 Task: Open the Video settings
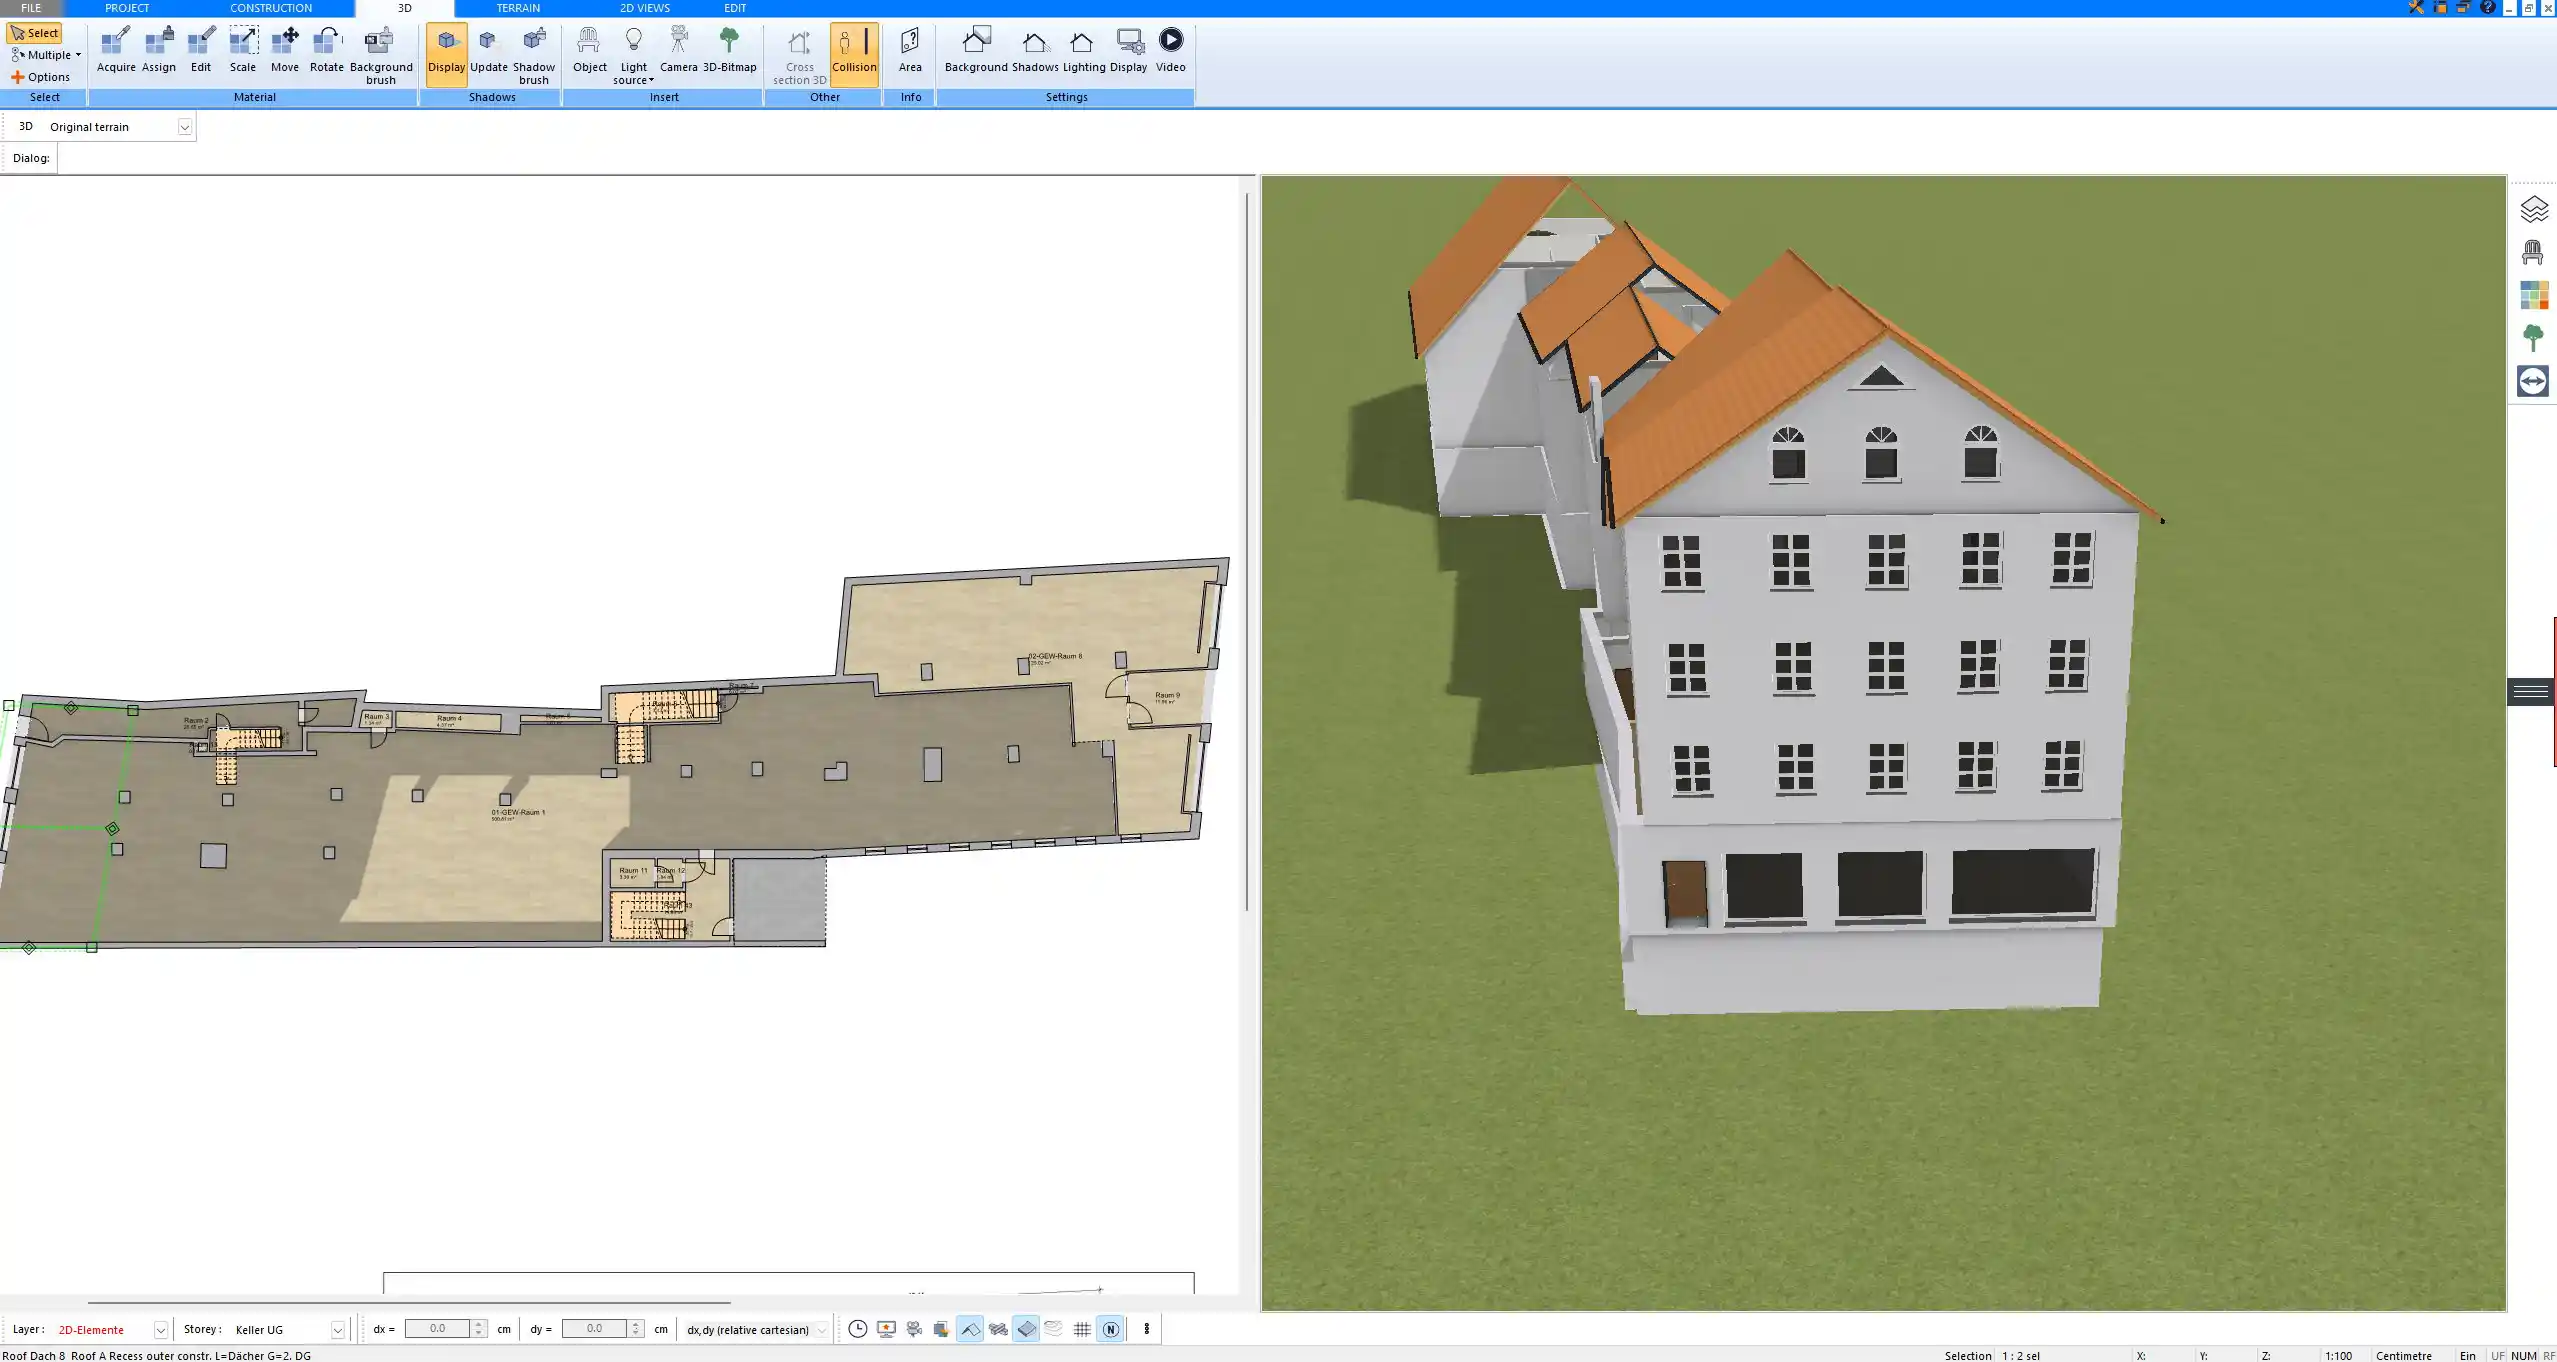pyautogui.click(x=1170, y=50)
